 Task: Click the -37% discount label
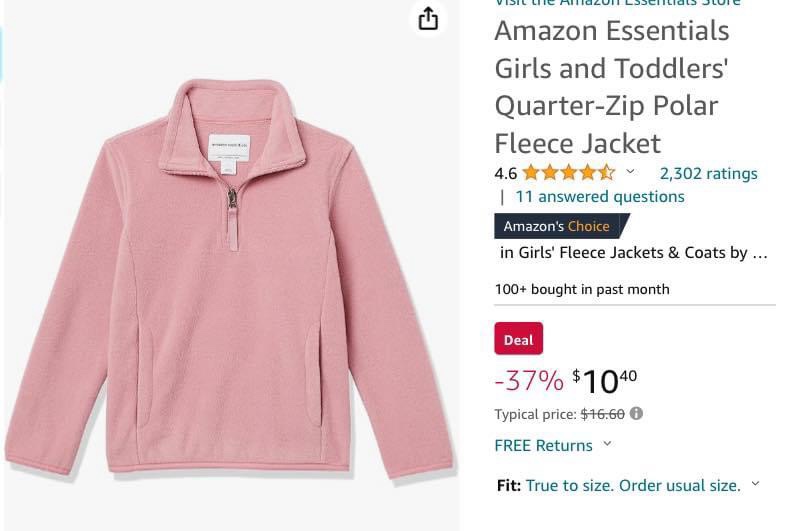(529, 380)
